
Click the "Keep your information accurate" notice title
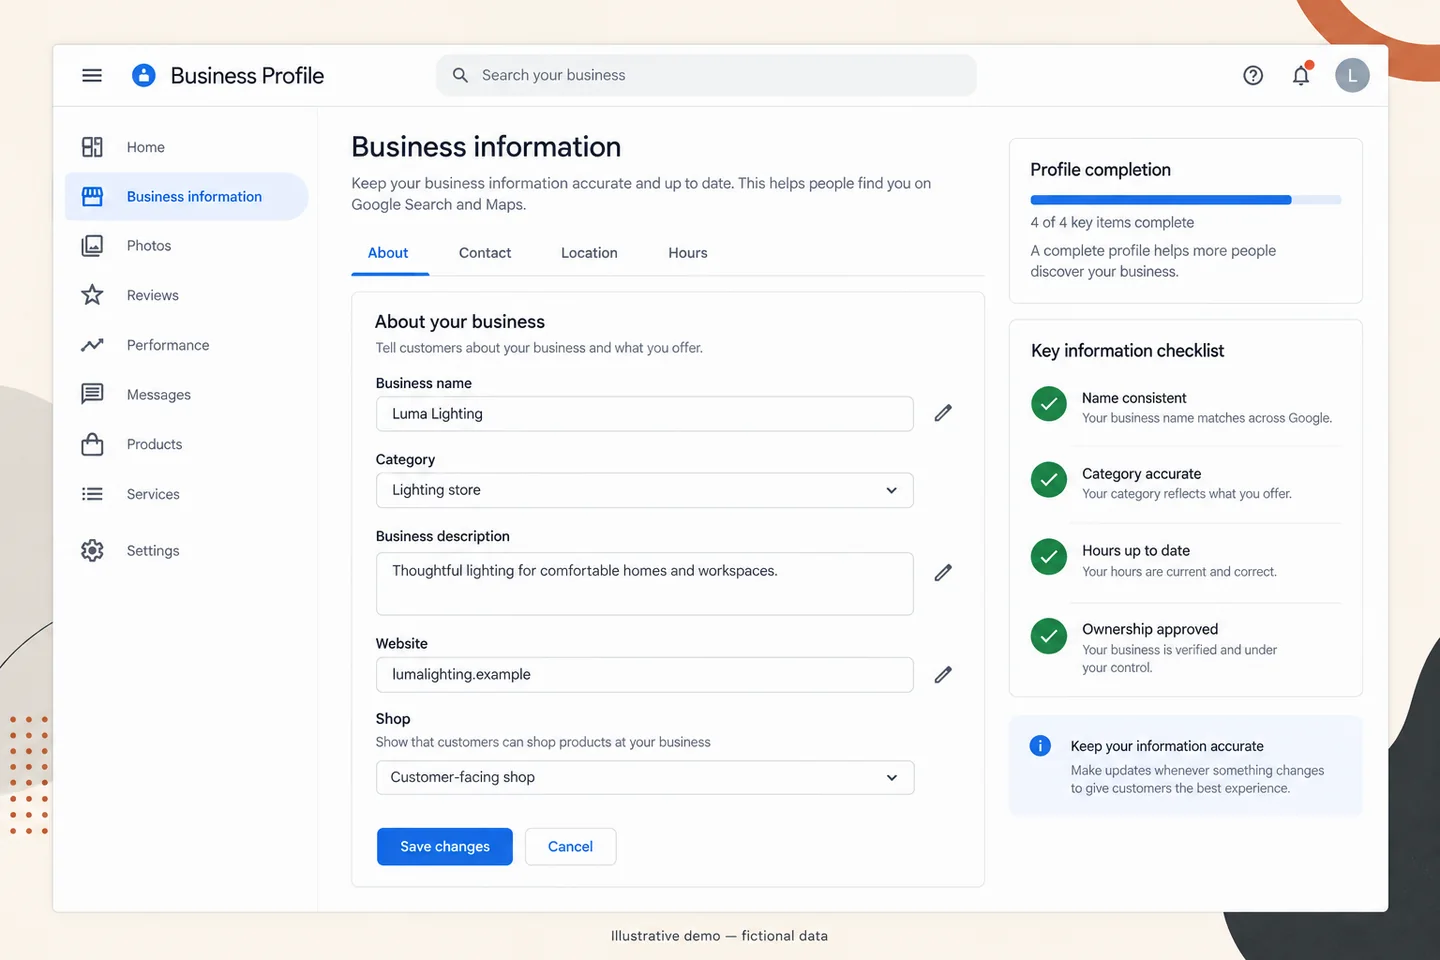click(1167, 746)
